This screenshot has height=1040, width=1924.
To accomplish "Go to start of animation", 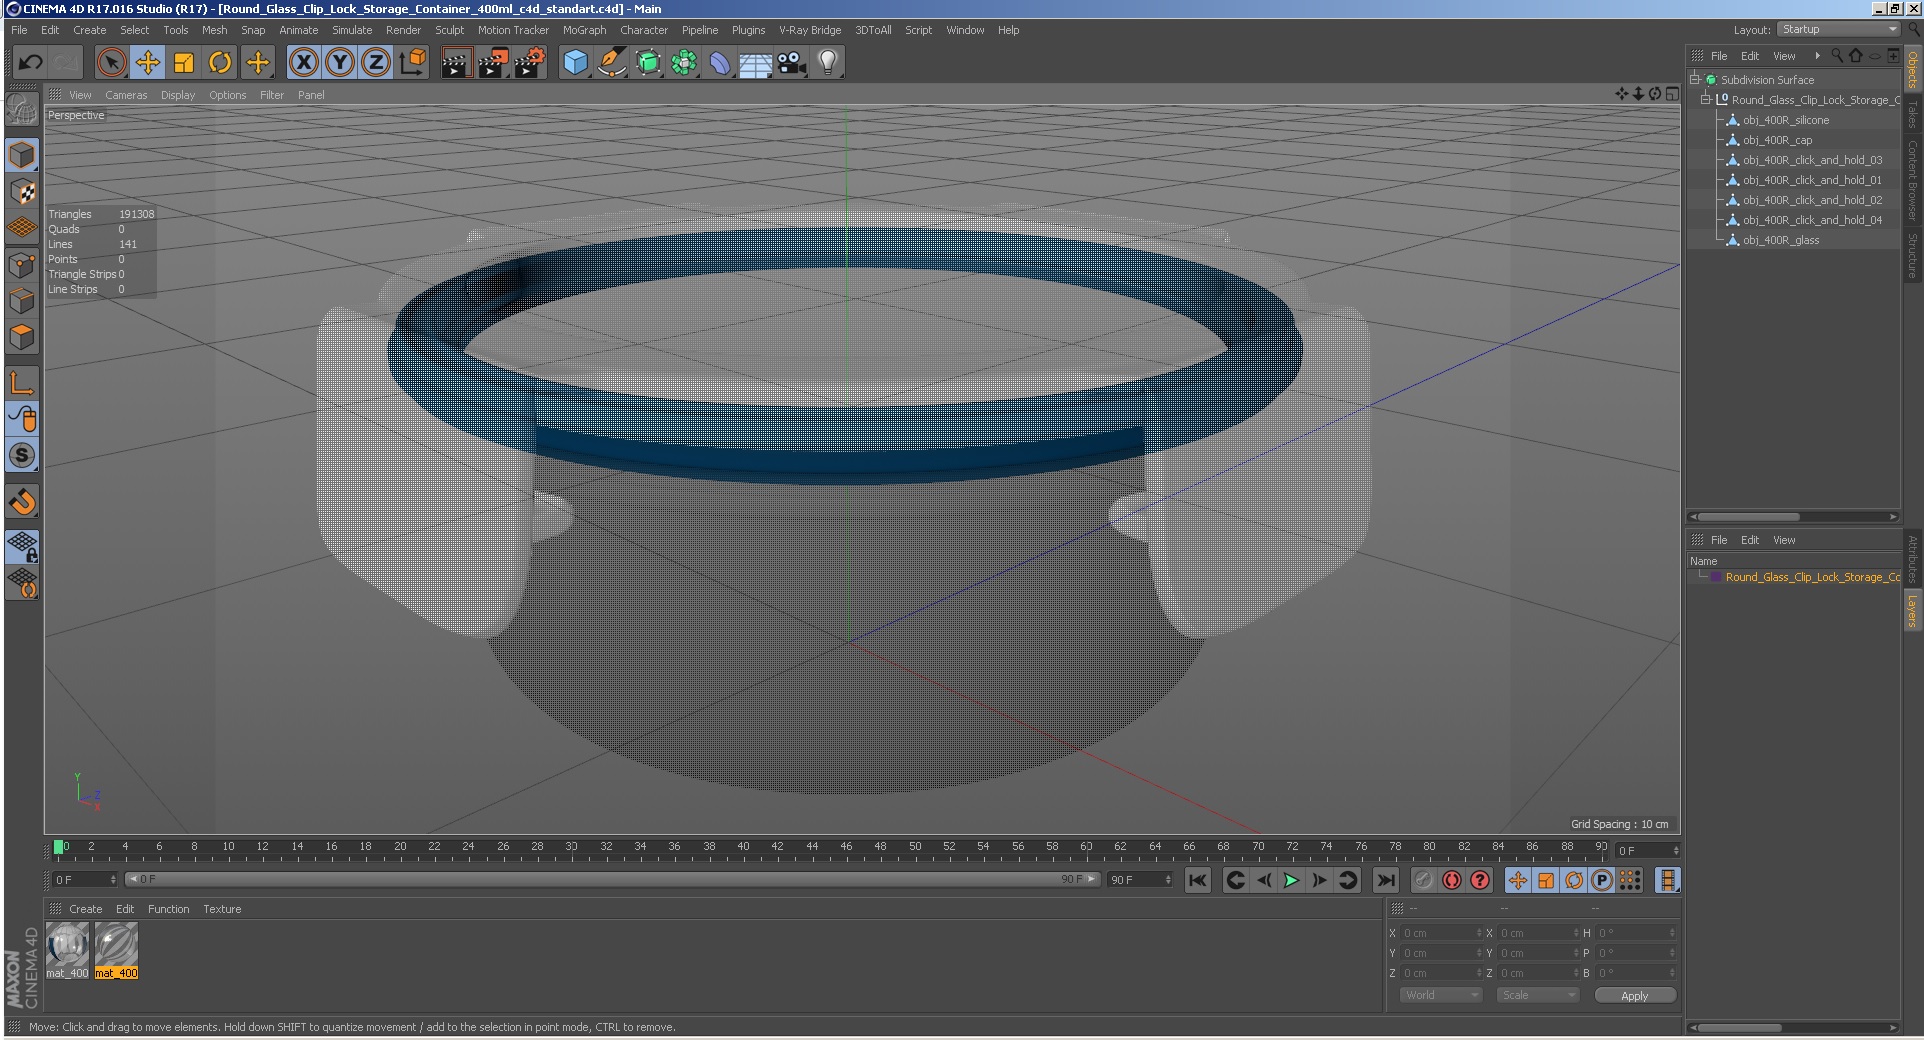I will click(x=1197, y=880).
